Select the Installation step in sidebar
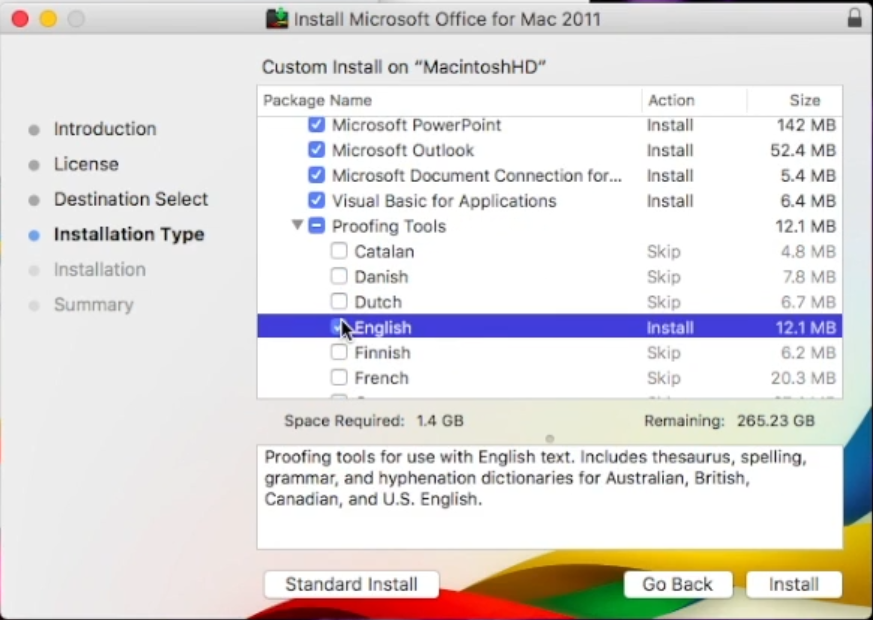 pyautogui.click(x=100, y=270)
